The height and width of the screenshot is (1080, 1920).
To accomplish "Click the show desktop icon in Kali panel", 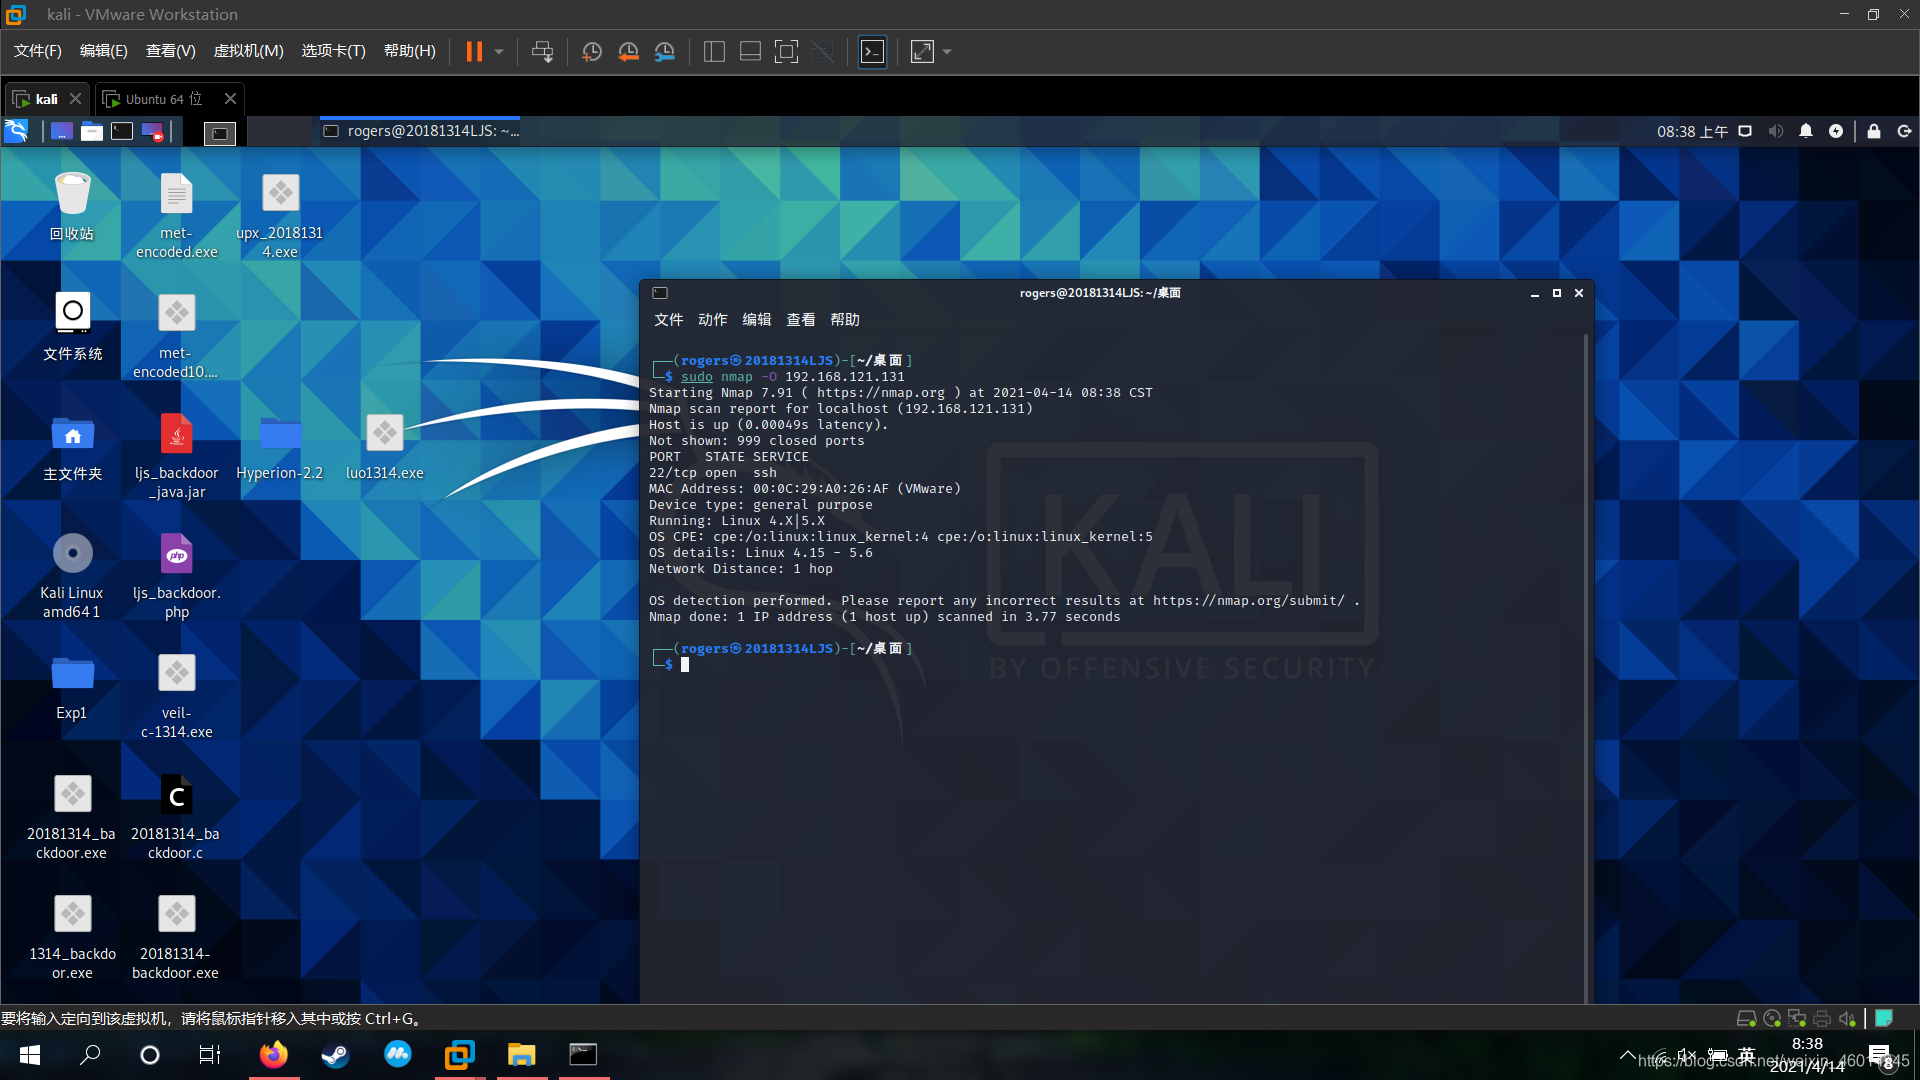I will click(62, 131).
